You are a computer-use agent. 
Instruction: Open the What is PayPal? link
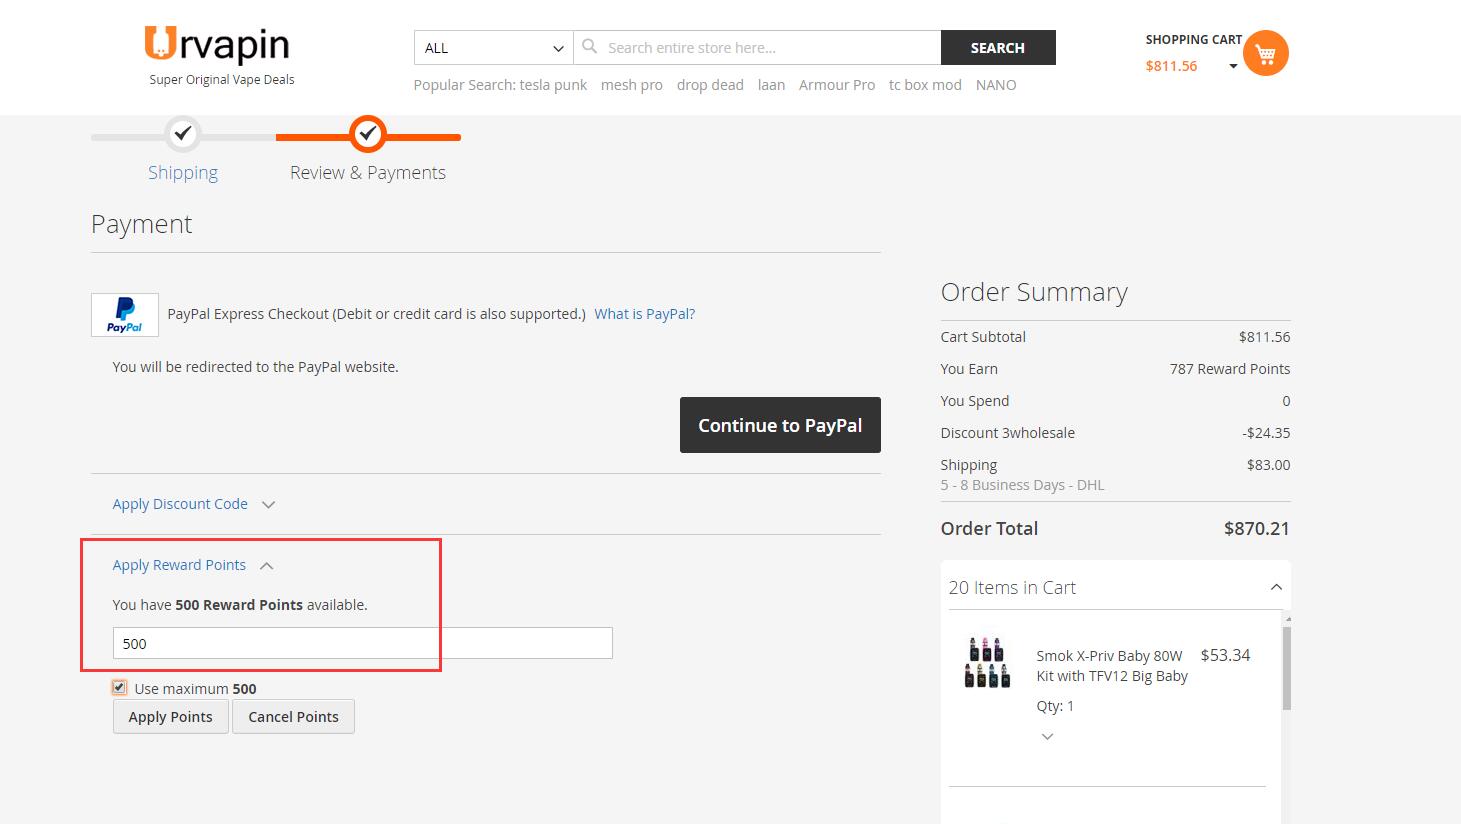pyautogui.click(x=644, y=314)
